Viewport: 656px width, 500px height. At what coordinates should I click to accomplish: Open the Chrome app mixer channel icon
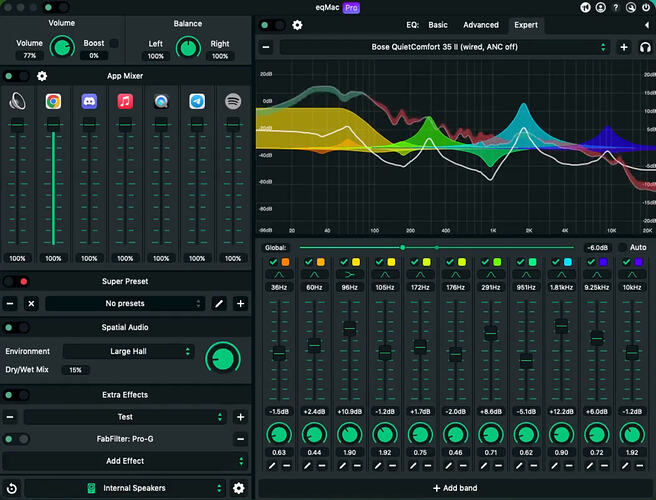[x=53, y=101]
